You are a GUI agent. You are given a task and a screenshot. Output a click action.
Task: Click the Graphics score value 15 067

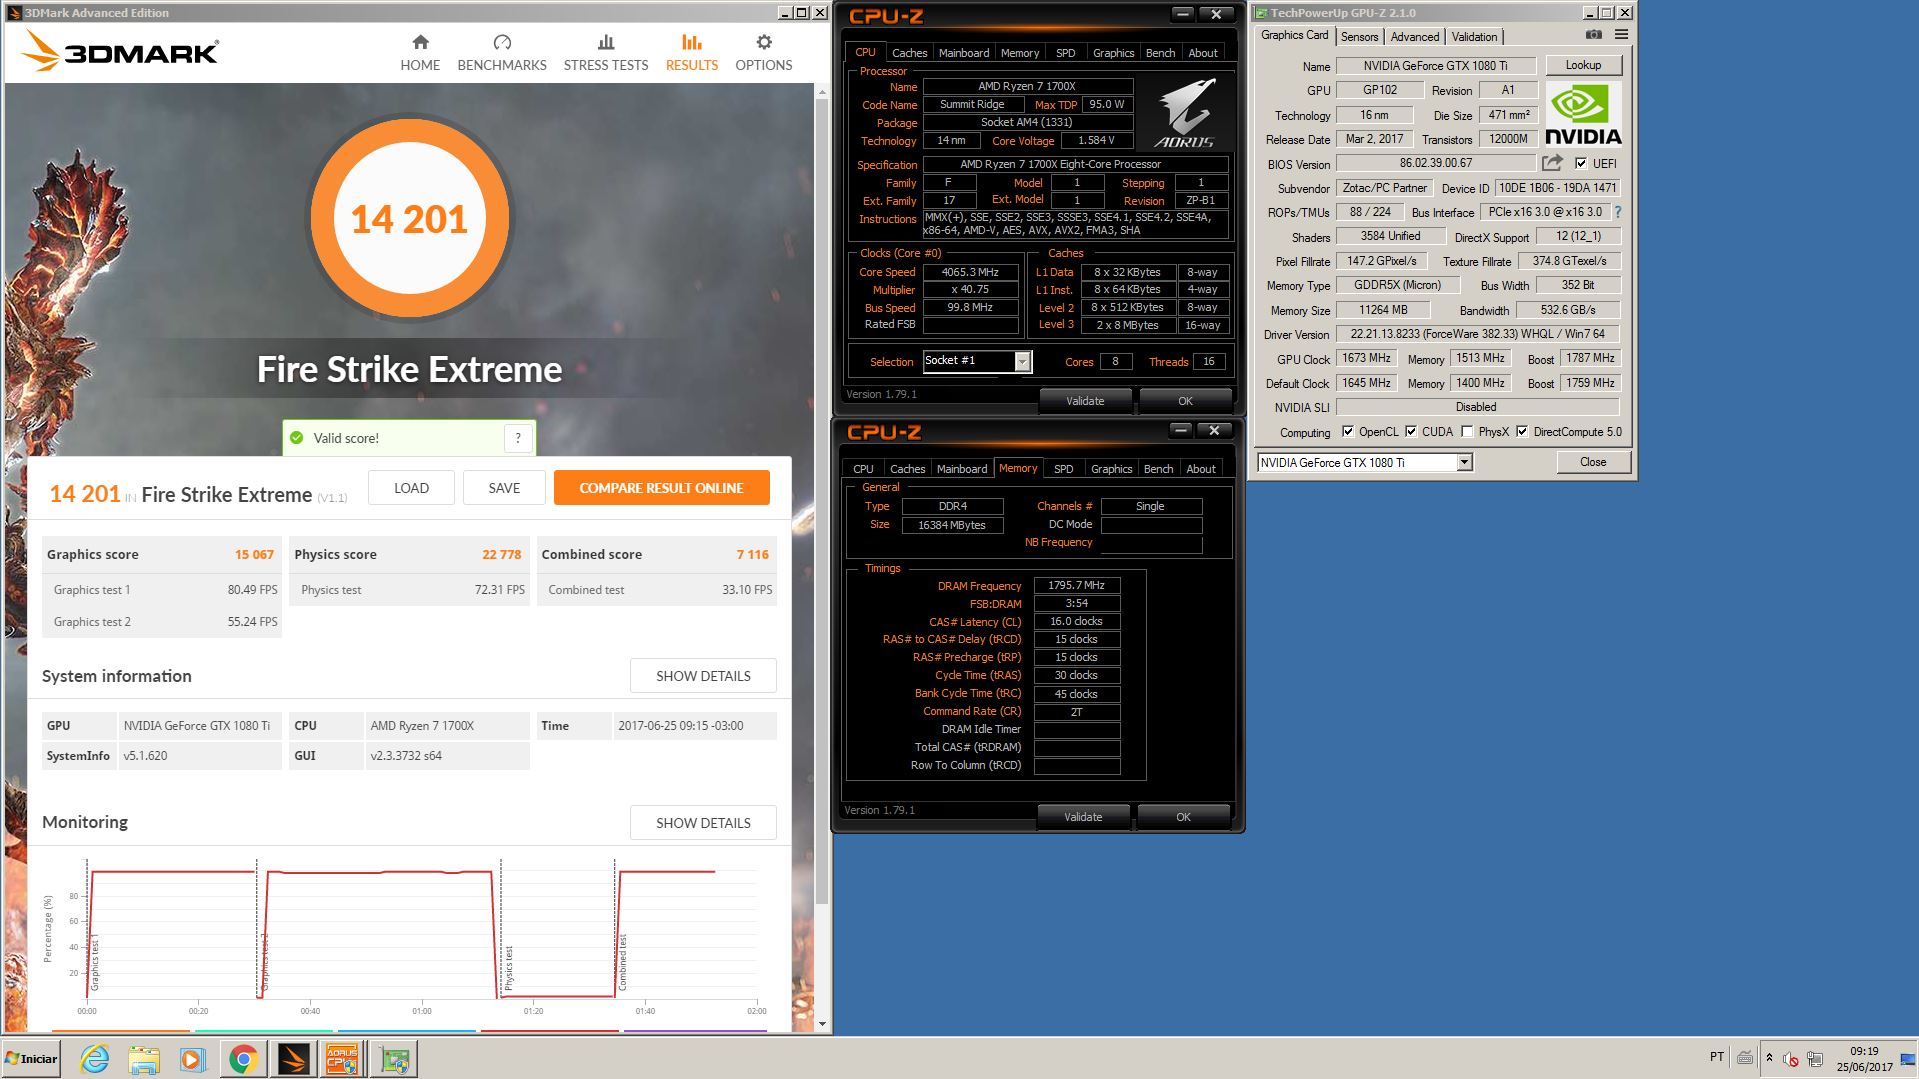[254, 554]
